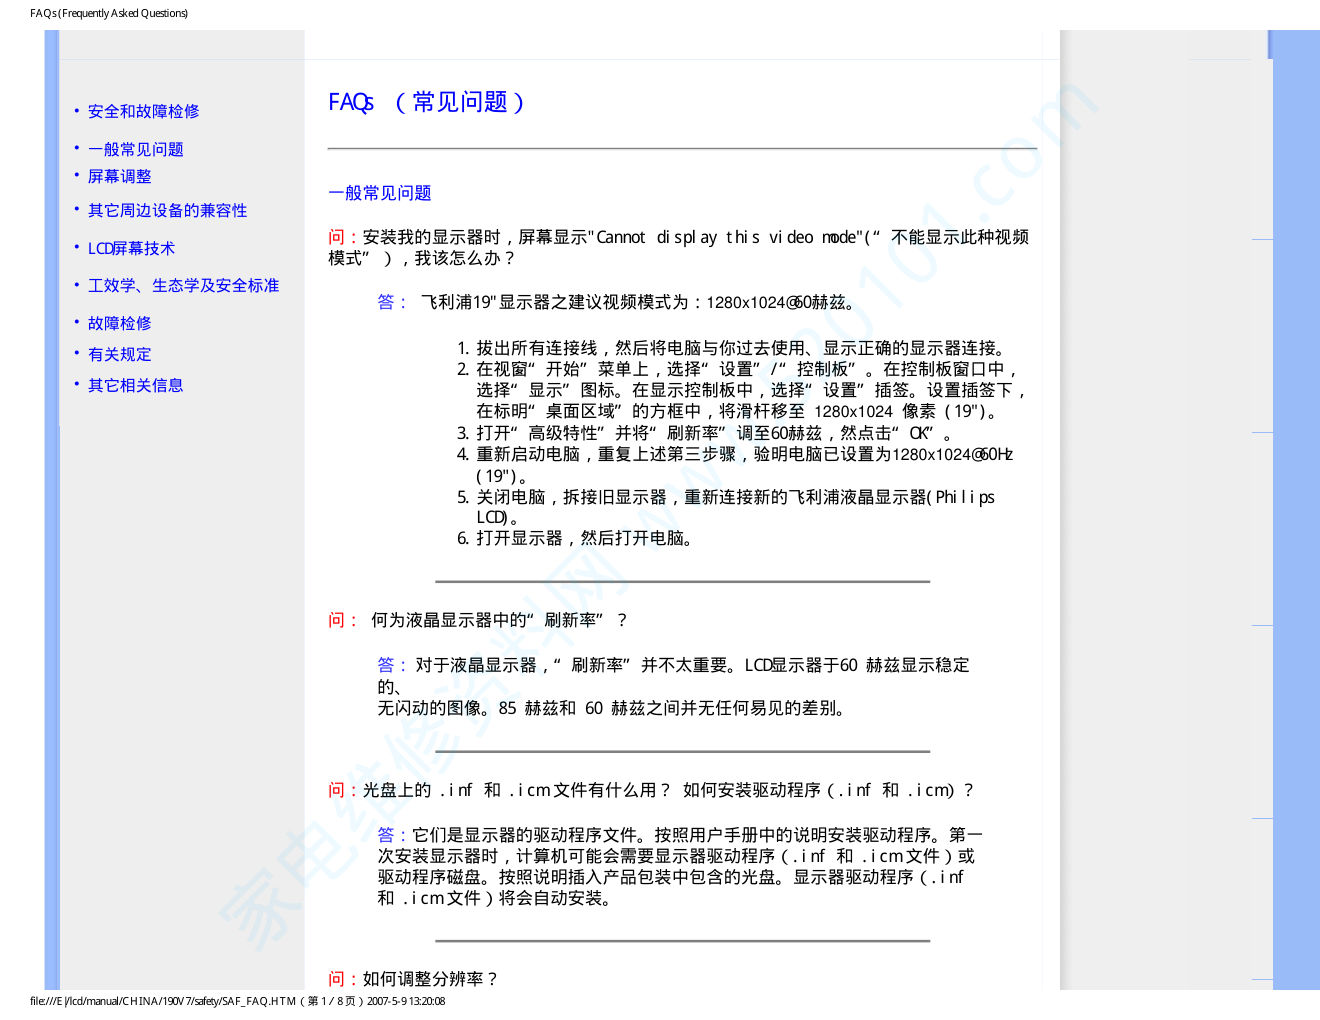The image size is (1320, 1020).
Task: Click answer line 飞利浦19"显示器之建议视频模式
Action: click(x=618, y=302)
